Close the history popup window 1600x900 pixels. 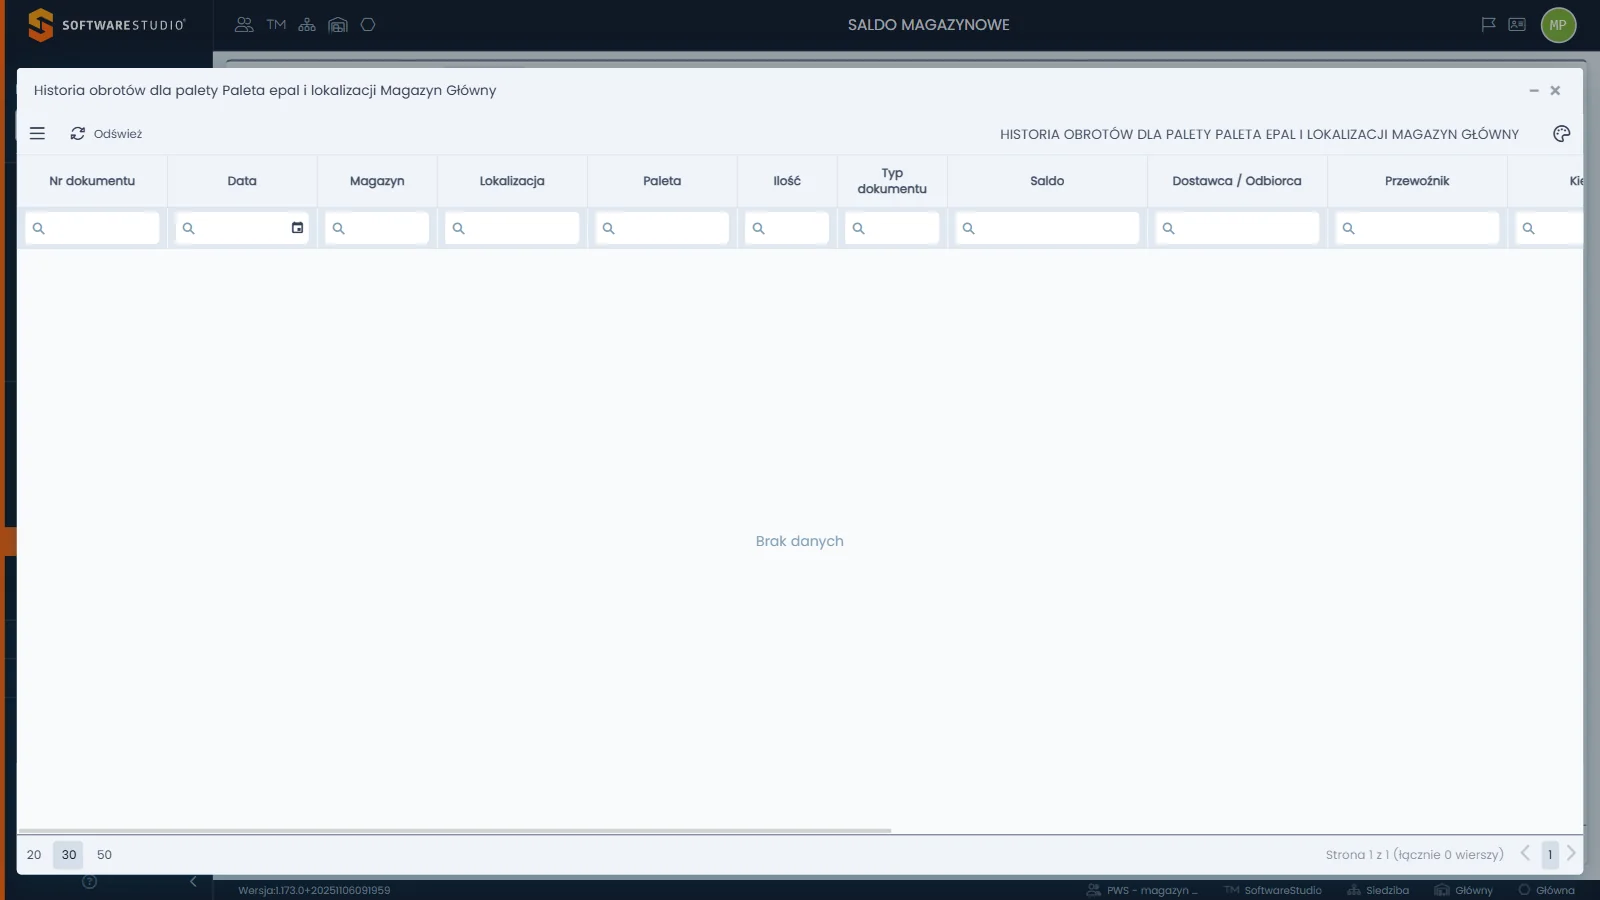pyautogui.click(x=1555, y=90)
